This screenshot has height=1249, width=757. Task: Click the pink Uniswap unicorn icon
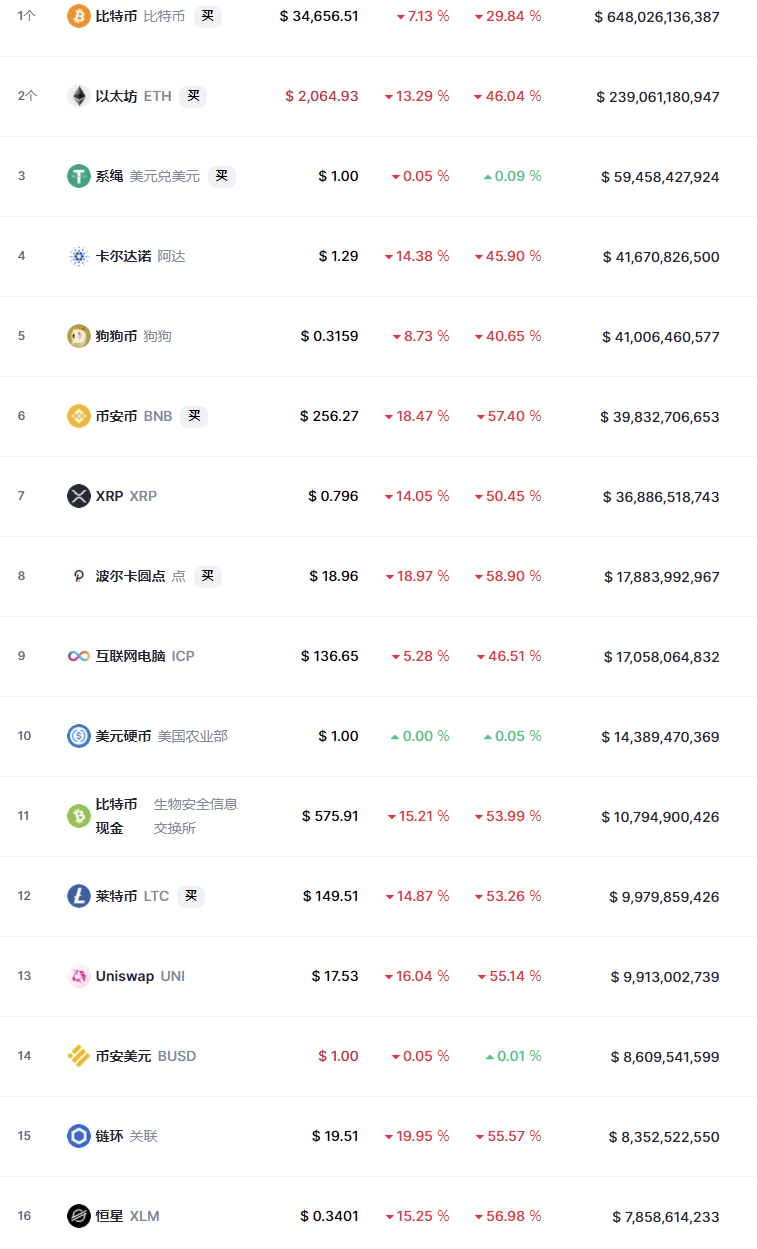78,976
